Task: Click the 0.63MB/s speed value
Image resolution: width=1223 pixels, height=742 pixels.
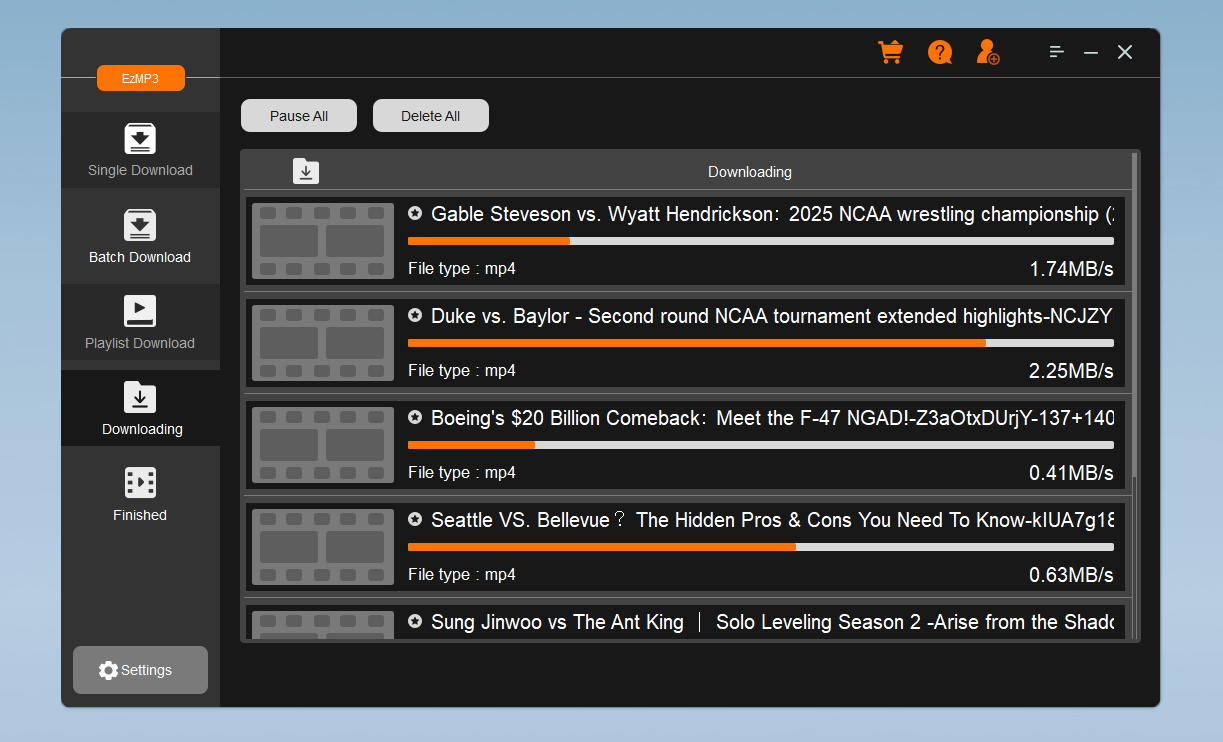Action: [x=1071, y=575]
